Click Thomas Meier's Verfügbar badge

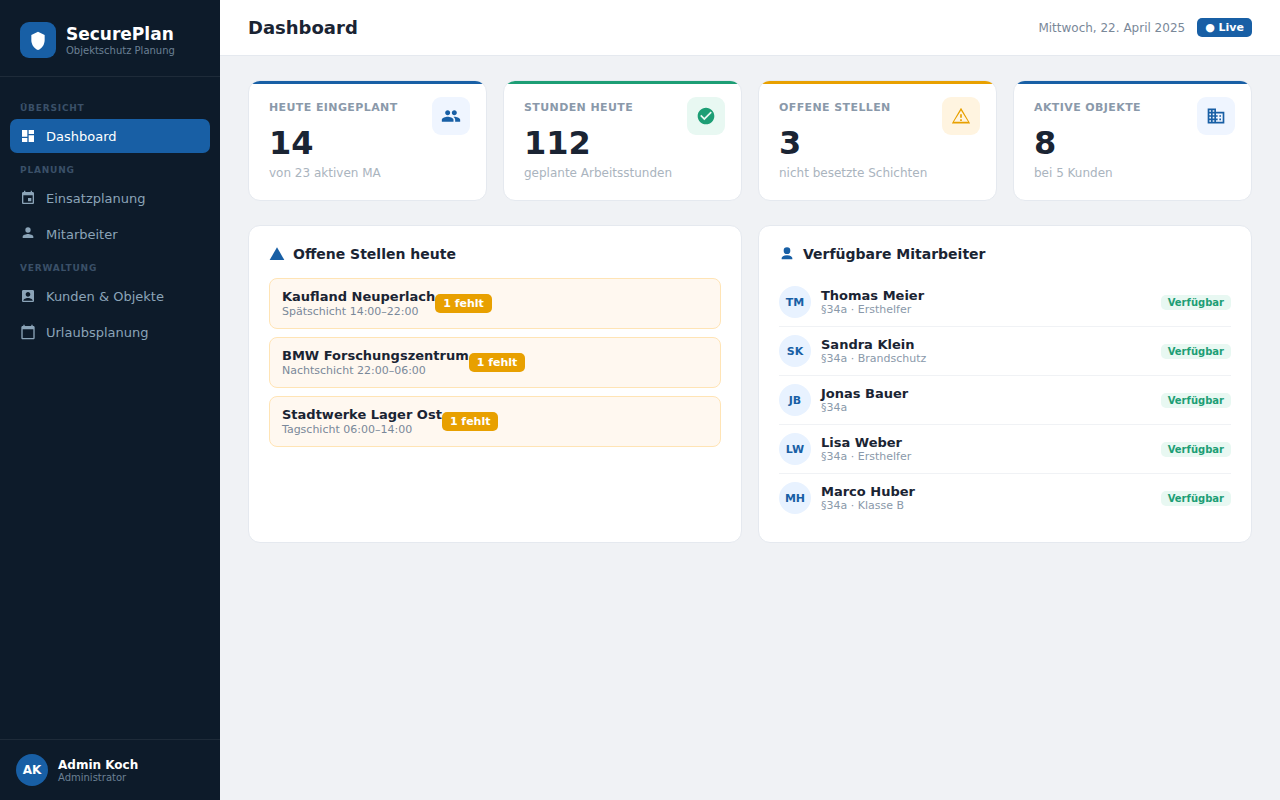tap(1196, 301)
